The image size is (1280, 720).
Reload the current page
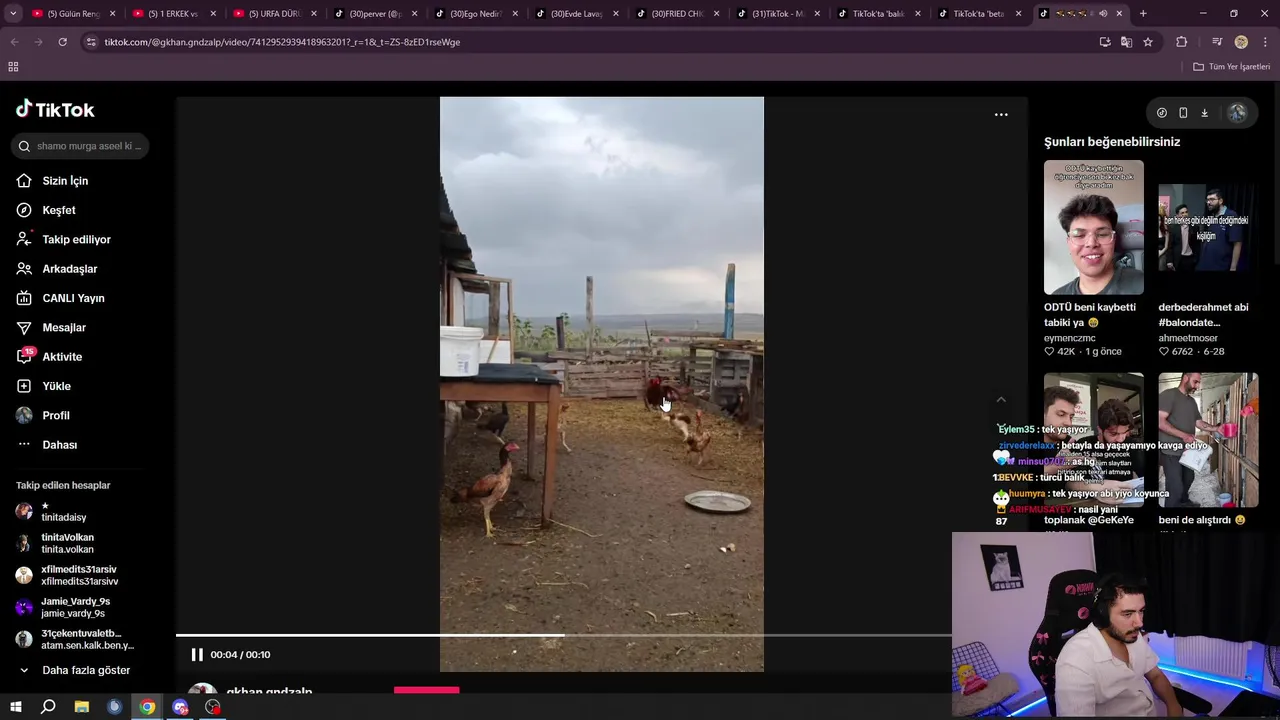62,42
